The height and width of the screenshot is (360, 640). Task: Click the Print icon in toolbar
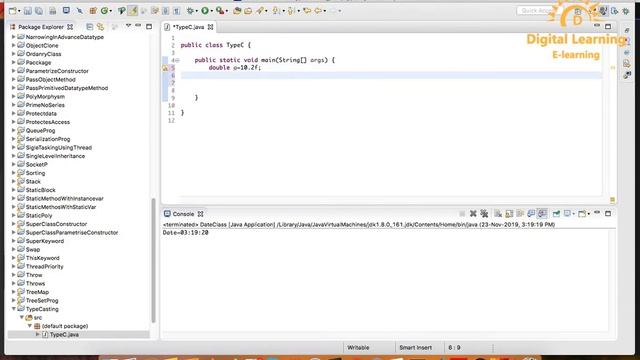(53, 11)
